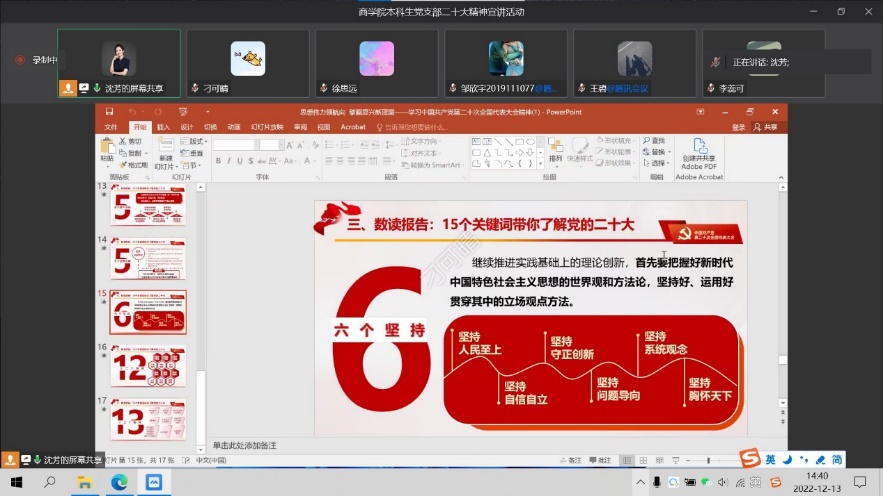Select slide 16 thumbnail in the panel
The image size is (883, 496).
coord(147,365)
